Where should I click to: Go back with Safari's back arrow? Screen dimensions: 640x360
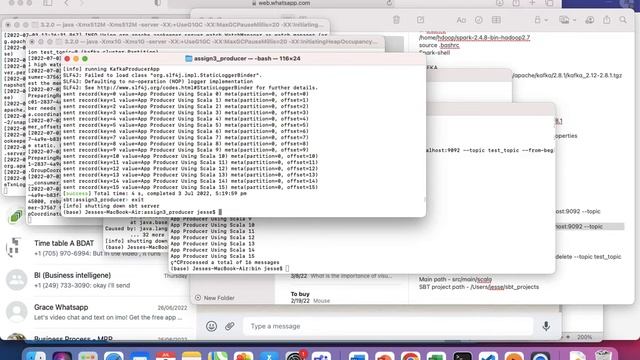coord(67,3)
